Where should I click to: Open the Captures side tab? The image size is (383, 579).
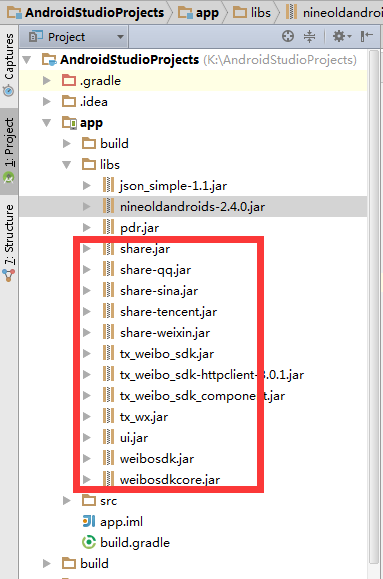pyautogui.click(x=9, y=65)
